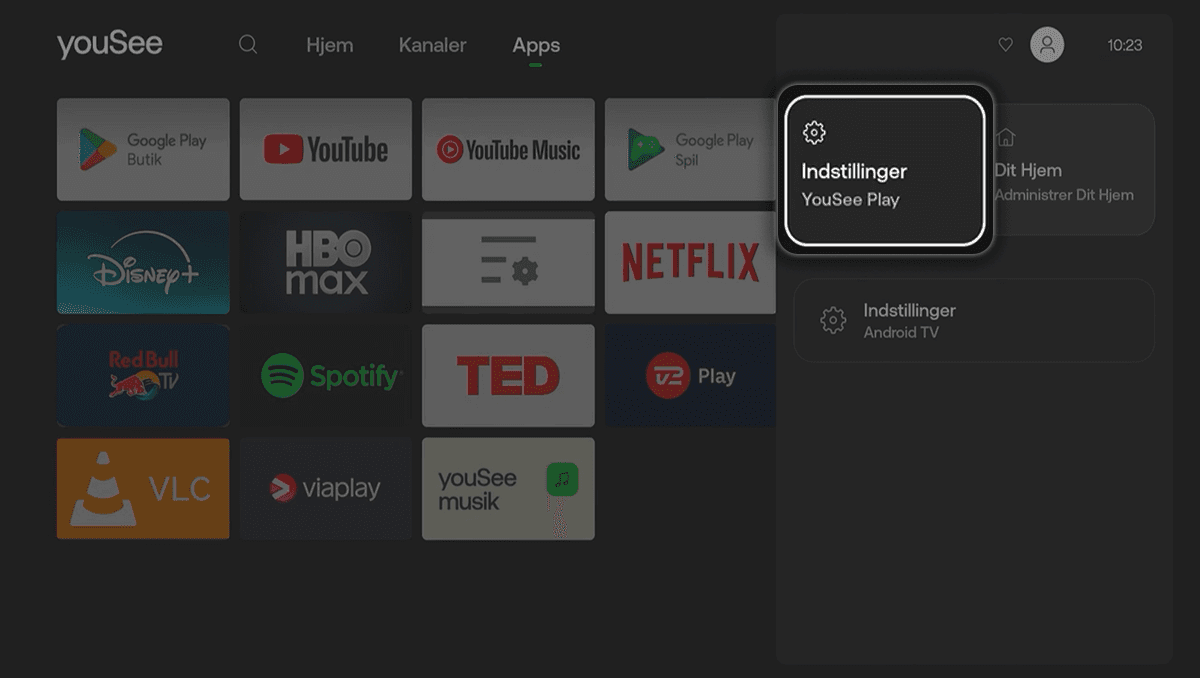The height and width of the screenshot is (678, 1200).
Task: Open the user profile avatar
Action: [x=1047, y=45]
